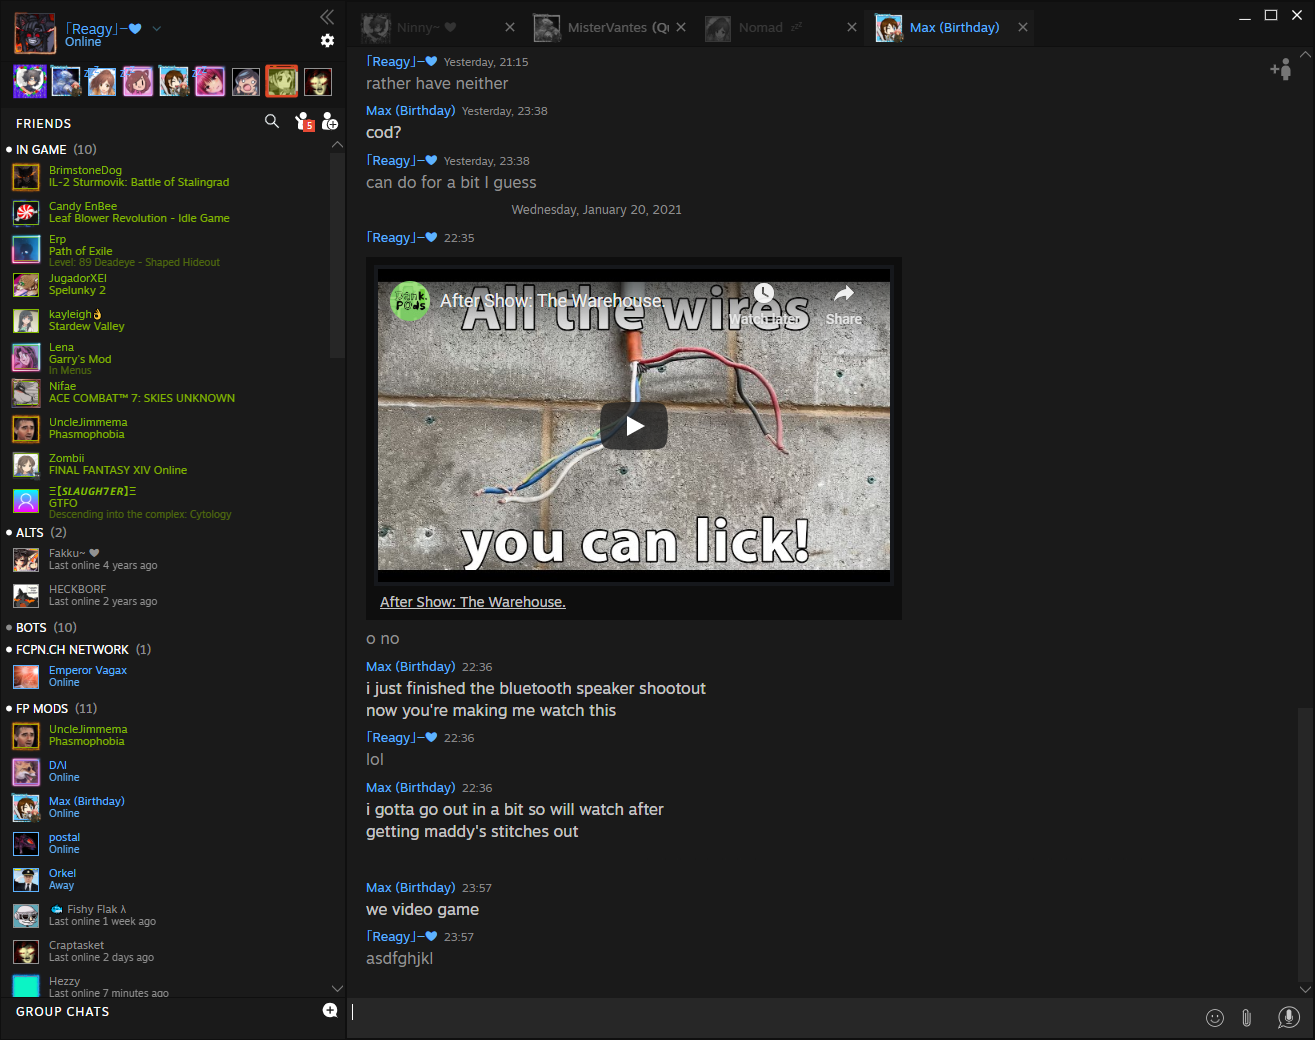
Task: Select offline friend HECKBORF
Action: tap(170, 596)
